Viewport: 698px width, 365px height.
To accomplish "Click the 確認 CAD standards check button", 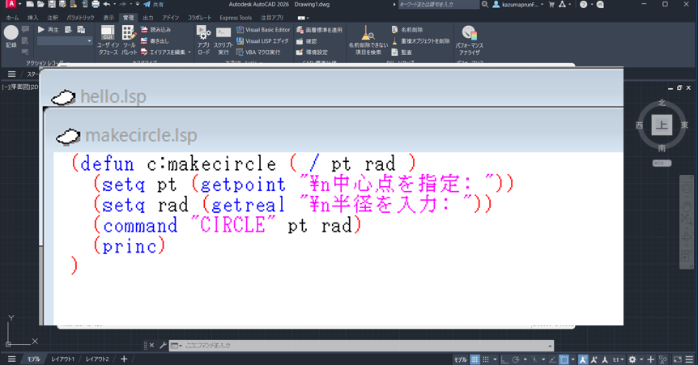I will tap(306, 41).
